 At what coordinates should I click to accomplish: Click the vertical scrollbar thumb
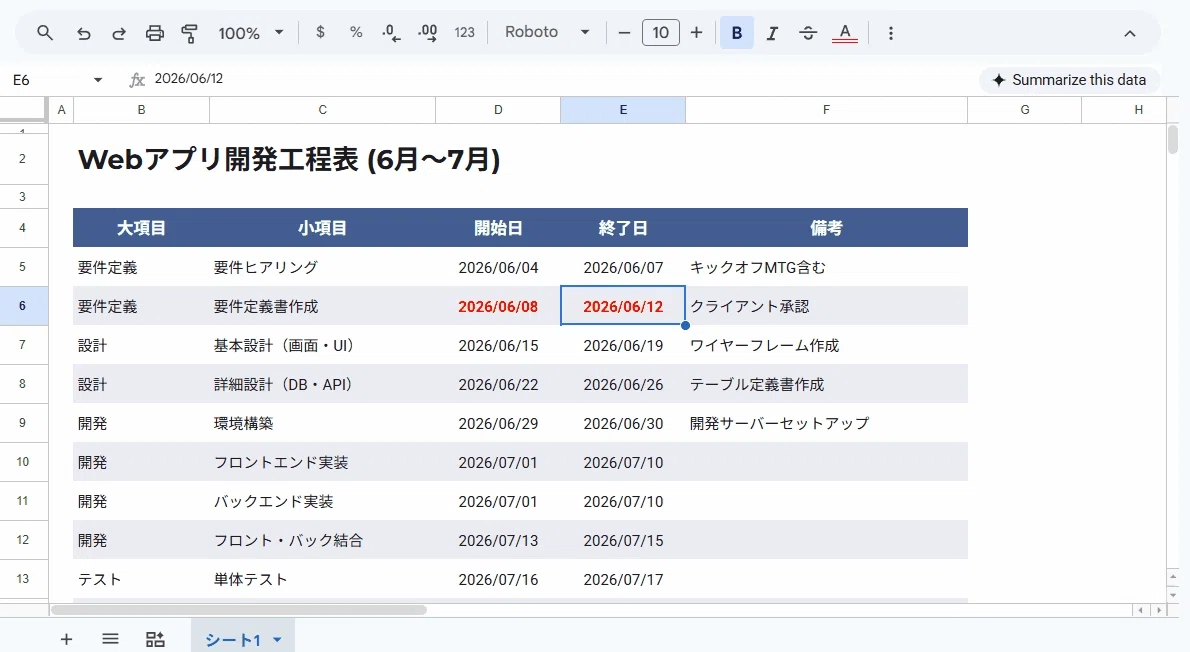(1173, 140)
